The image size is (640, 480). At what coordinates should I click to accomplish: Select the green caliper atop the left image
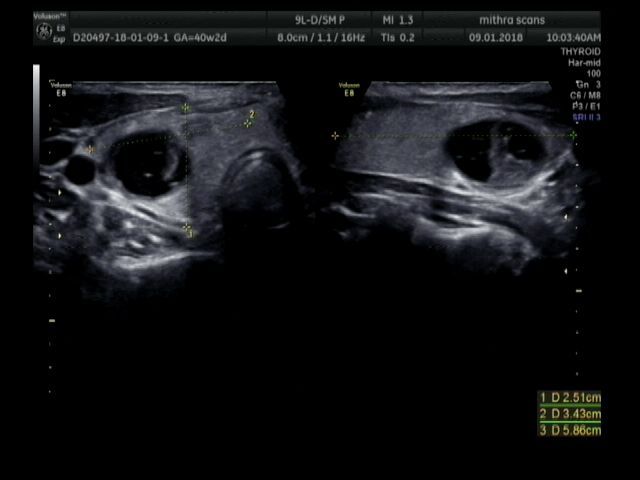click(x=185, y=107)
